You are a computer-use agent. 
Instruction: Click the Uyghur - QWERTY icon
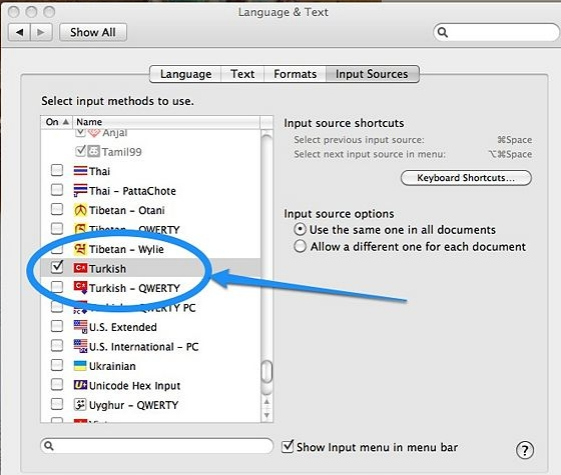pos(81,405)
